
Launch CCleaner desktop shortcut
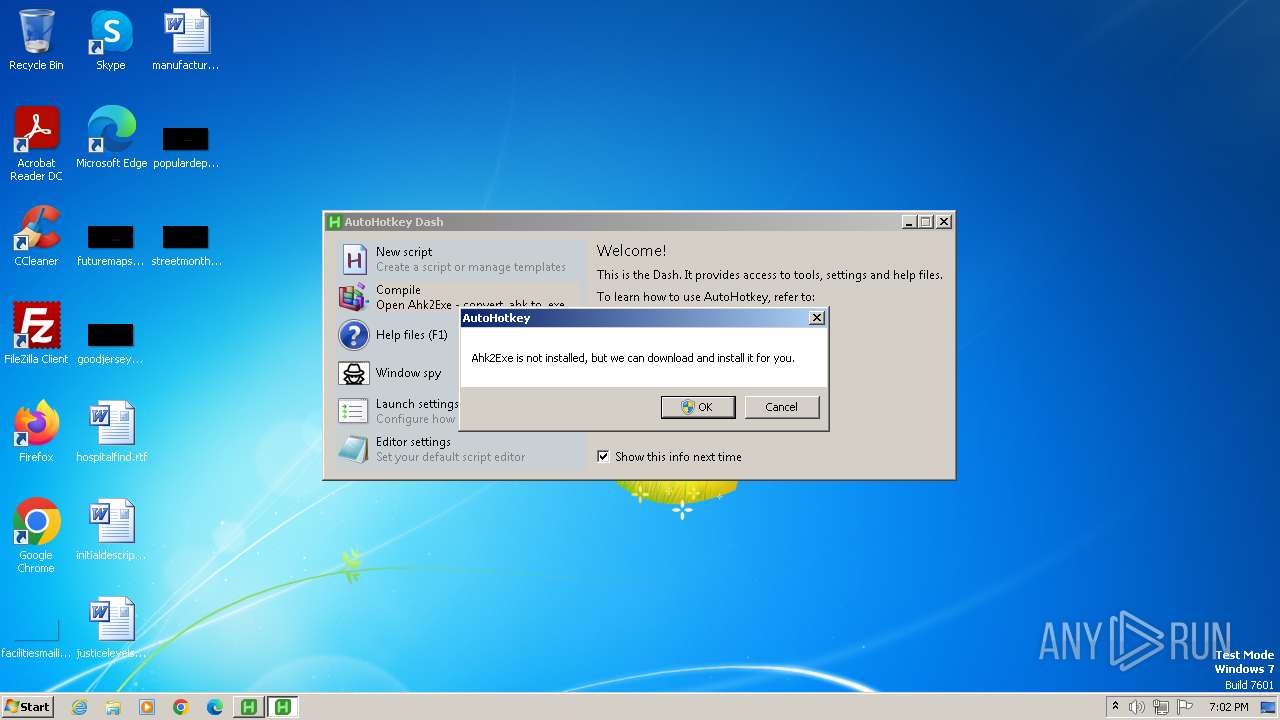click(36, 236)
